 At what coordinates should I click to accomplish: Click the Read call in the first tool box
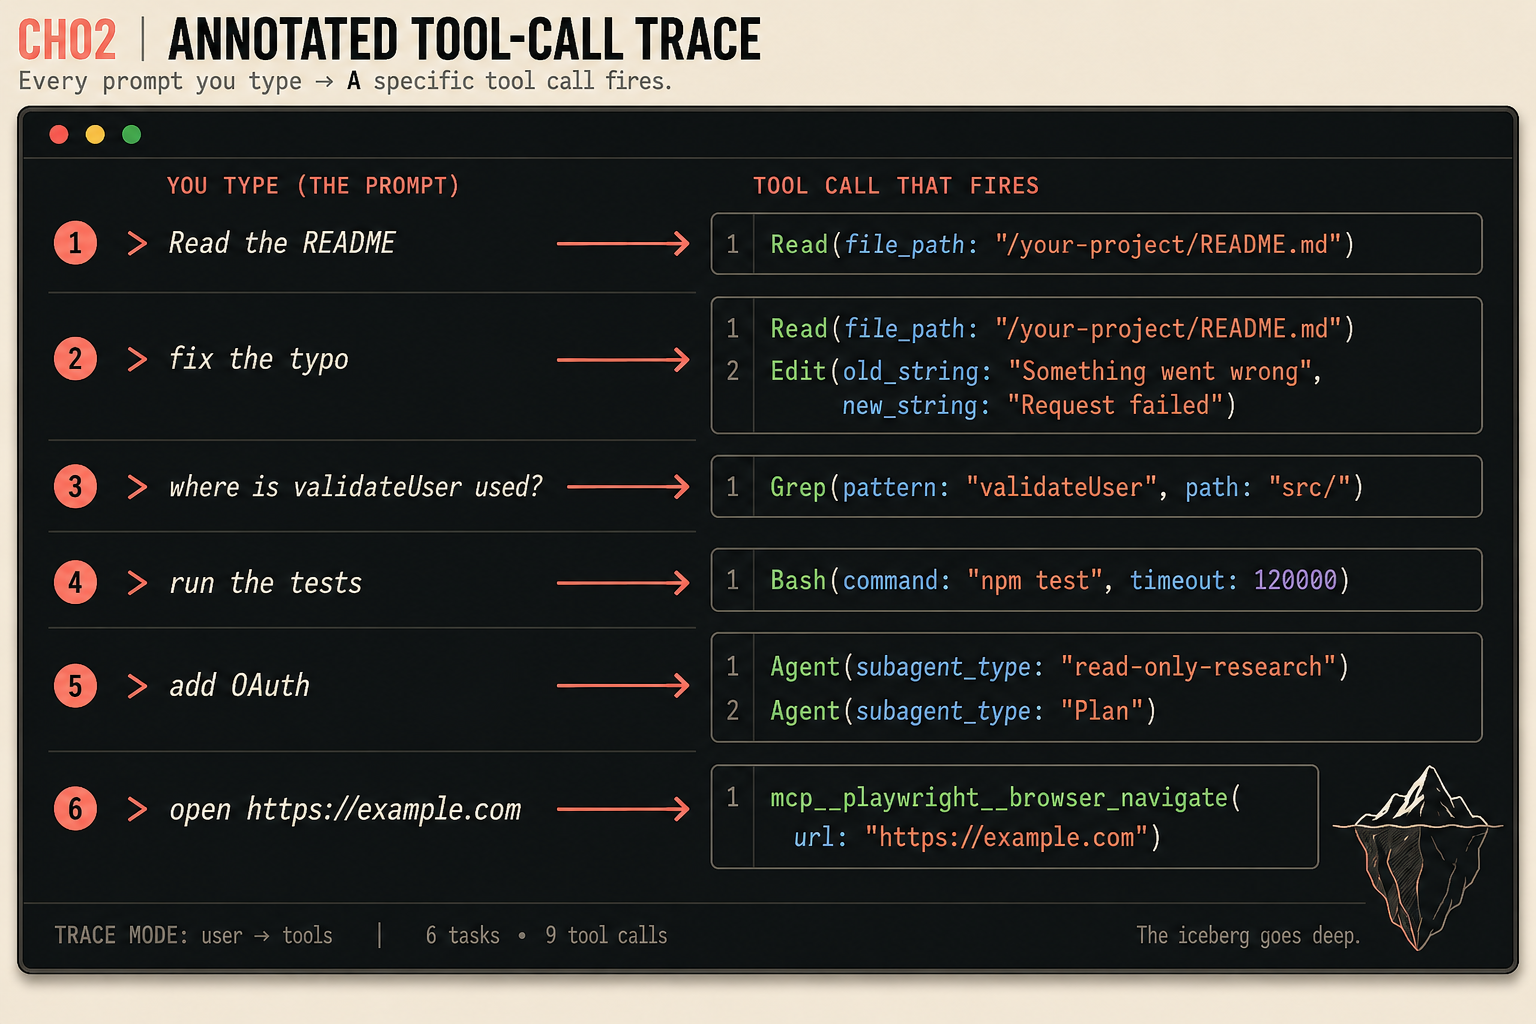tap(1062, 245)
